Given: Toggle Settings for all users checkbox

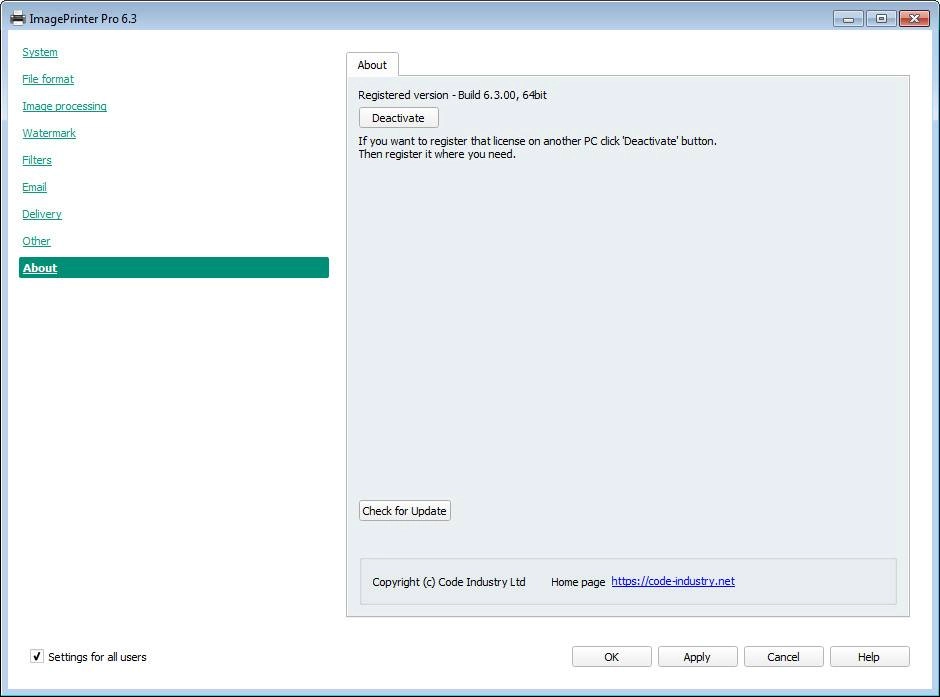Looking at the screenshot, I should (x=37, y=656).
